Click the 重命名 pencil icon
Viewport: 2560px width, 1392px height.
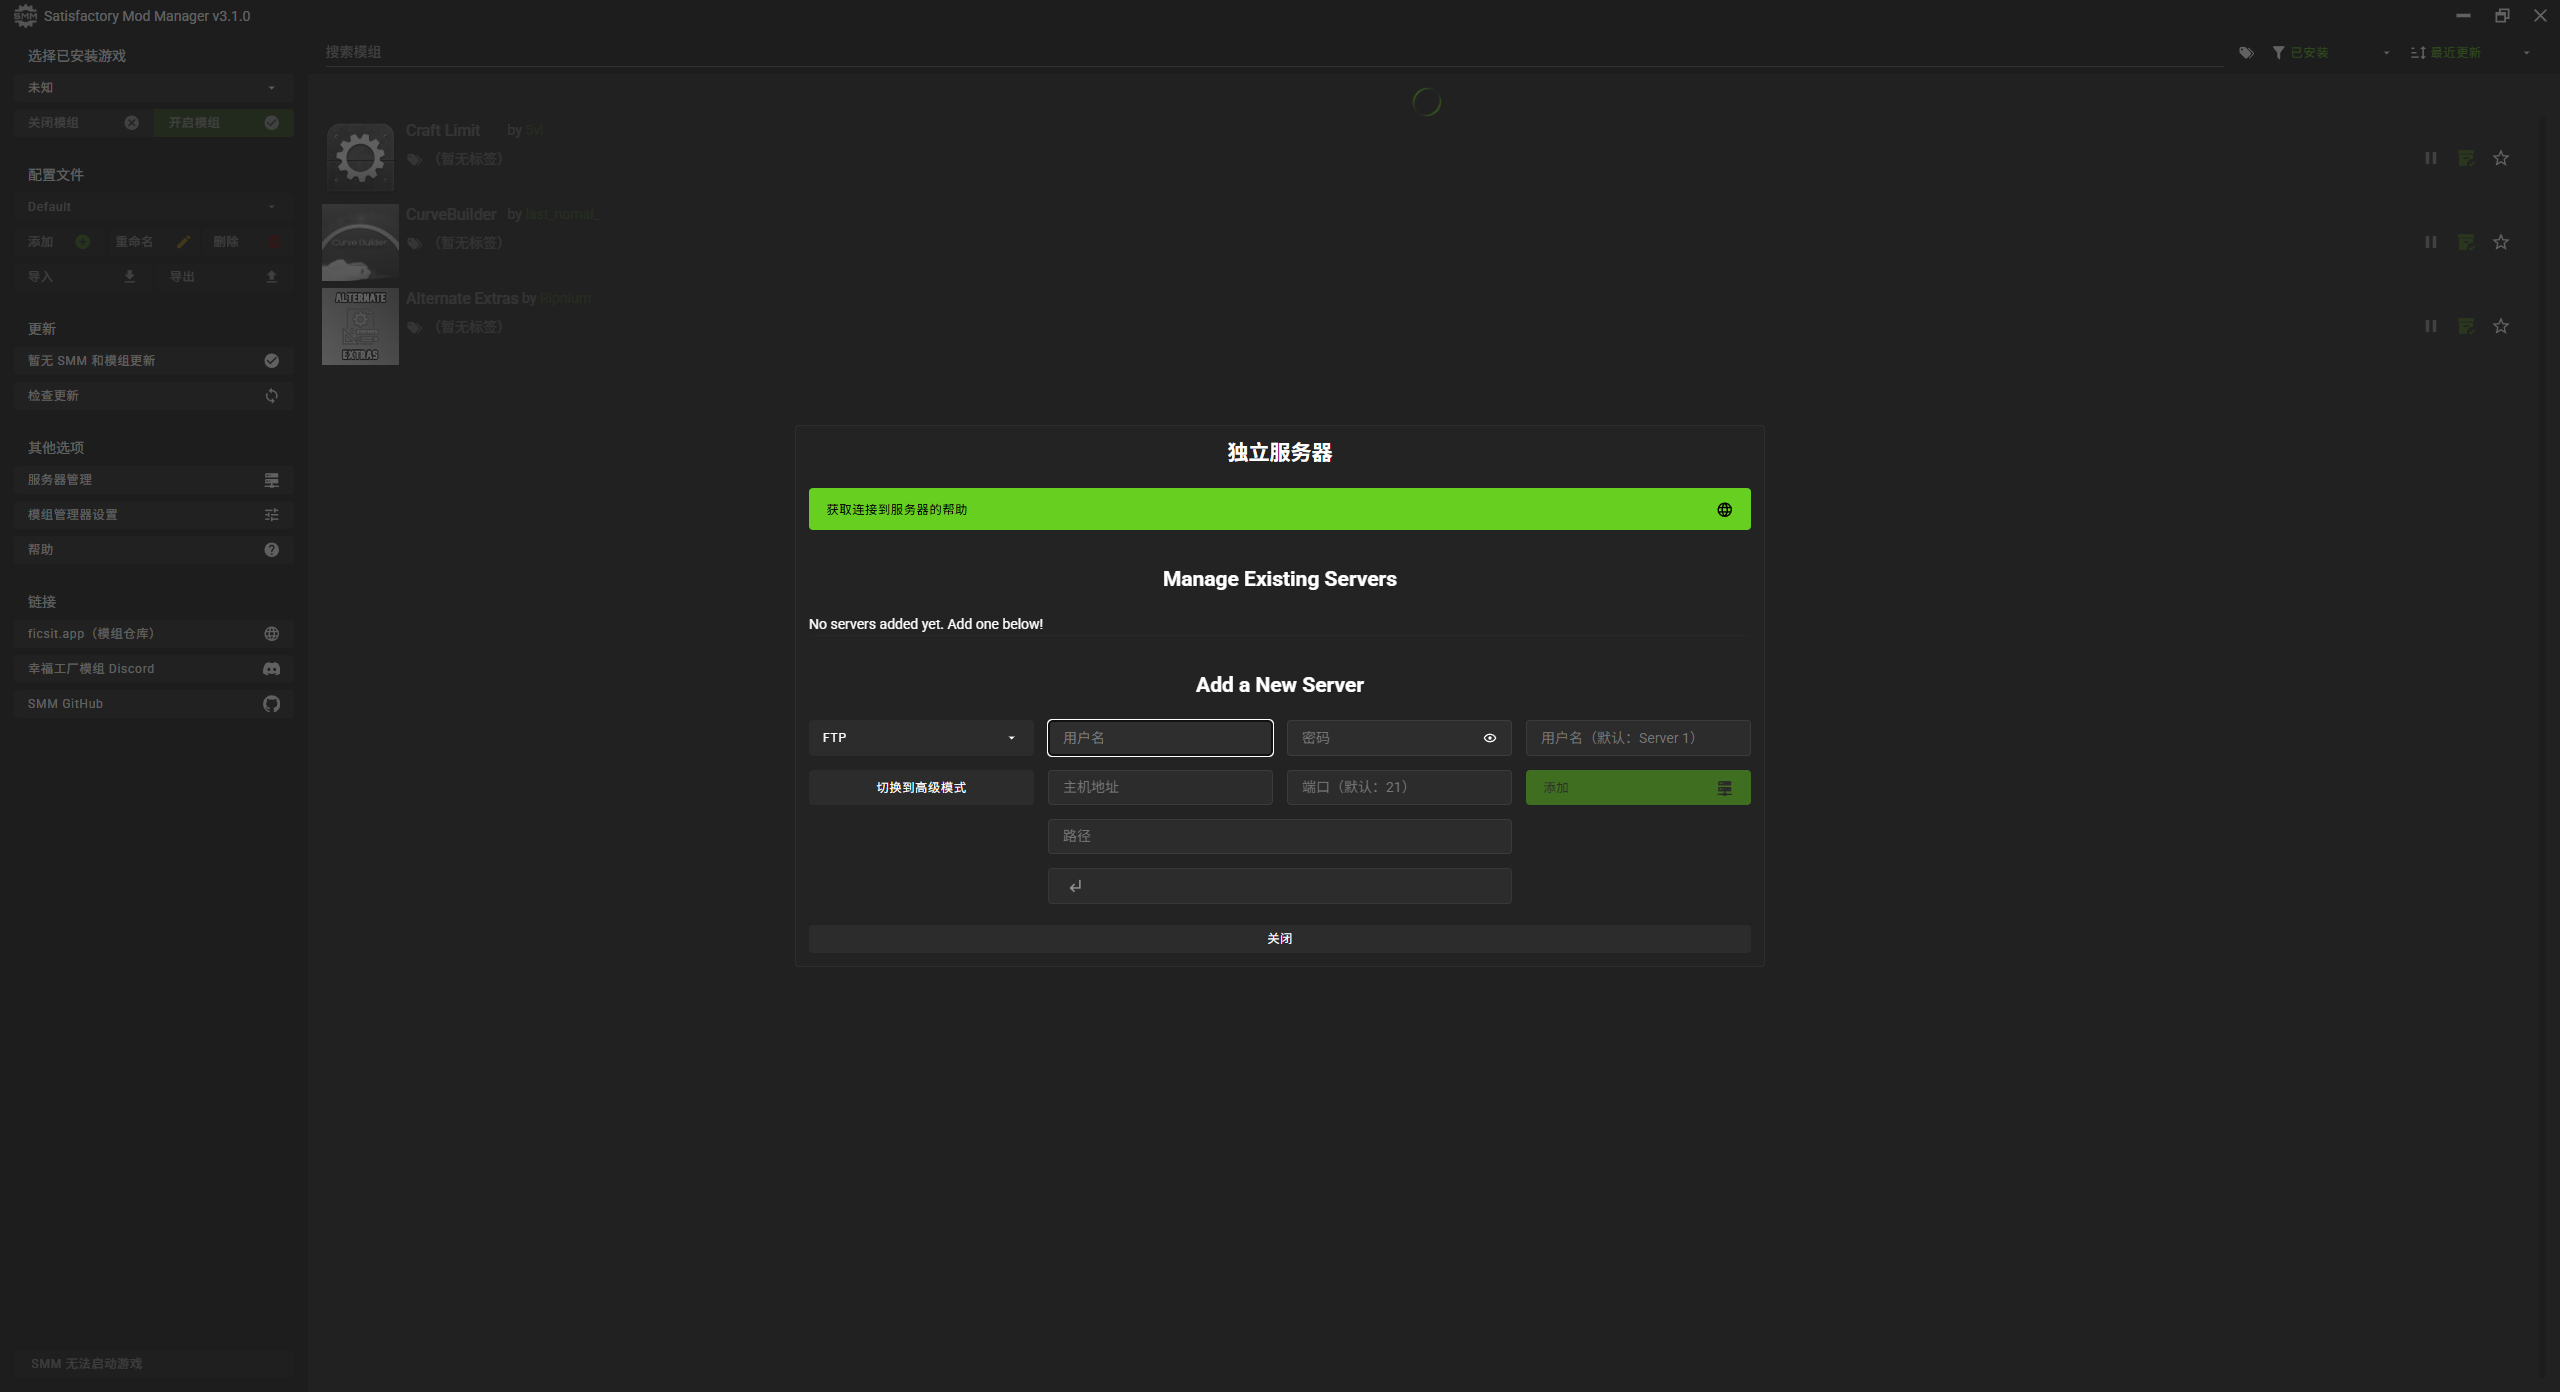click(183, 242)
